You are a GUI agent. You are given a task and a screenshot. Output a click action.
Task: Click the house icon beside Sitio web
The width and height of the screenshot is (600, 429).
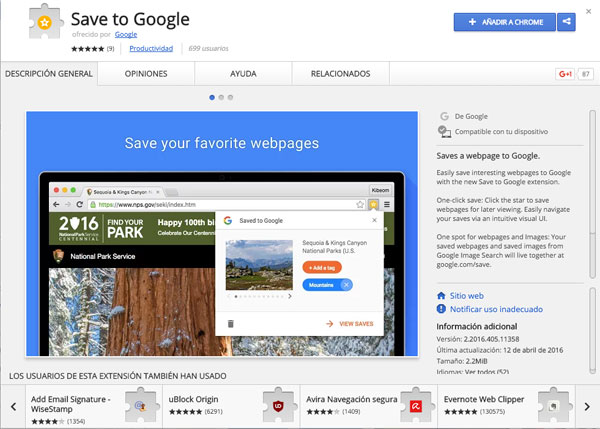(x=442, y=296)
